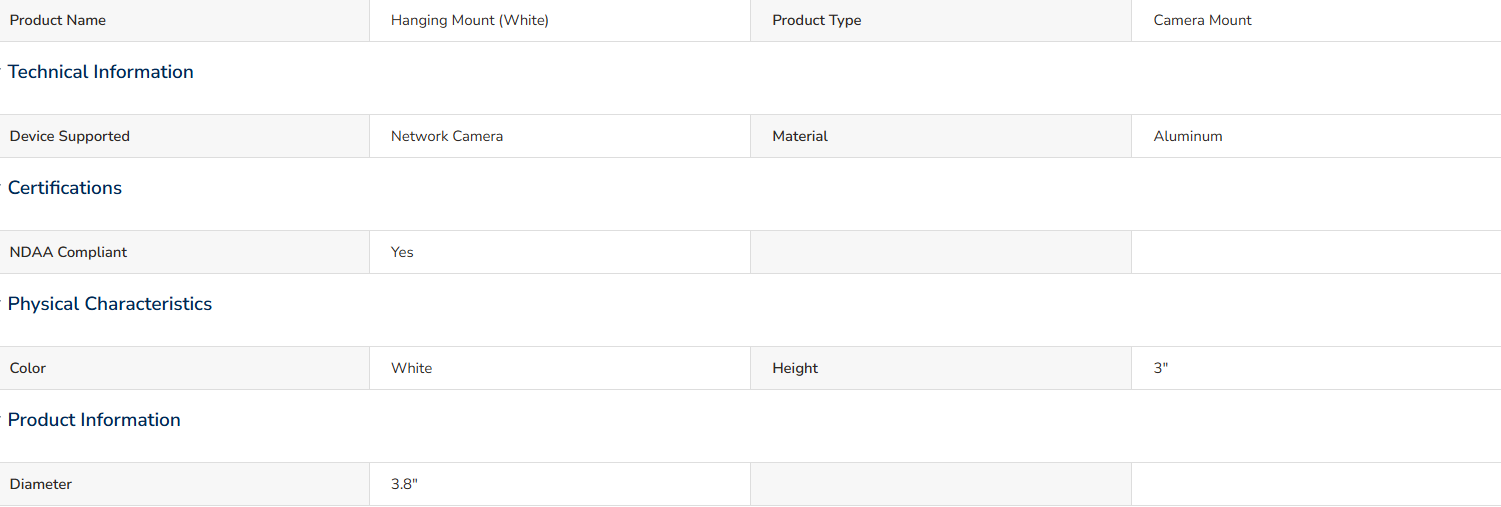Select the Camera Mount value

click(1202, 20)
